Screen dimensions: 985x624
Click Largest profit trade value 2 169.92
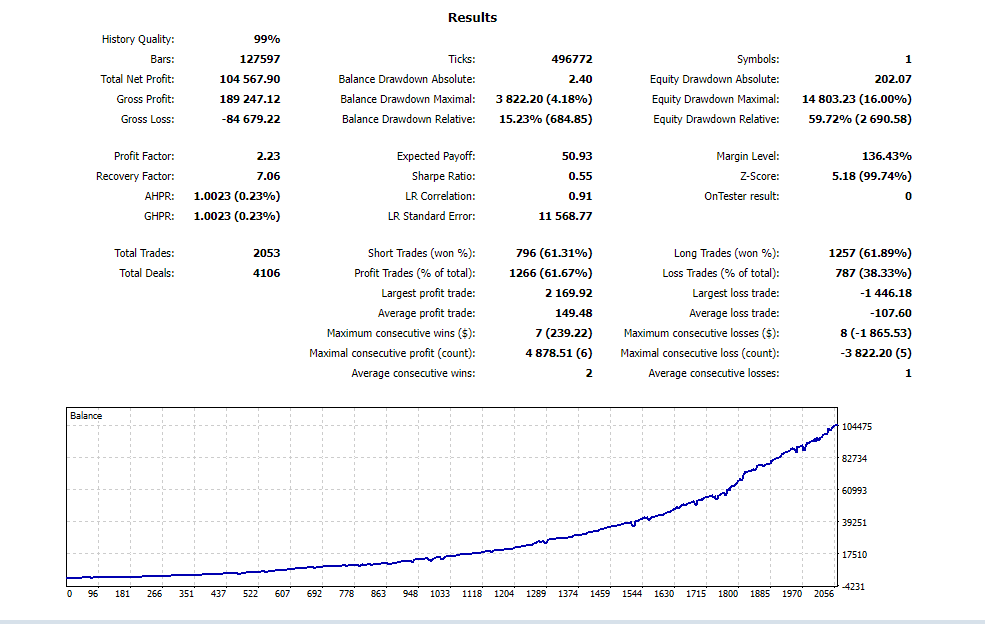pyautogui.click(x=569, y=293)
